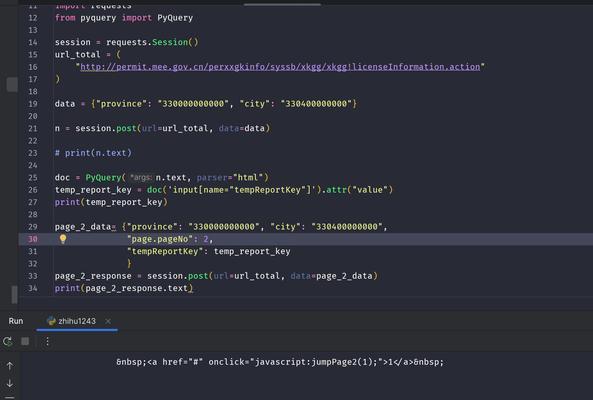Show intention actions via lightbulb icon
593x400 pixels.
(63, 239)
